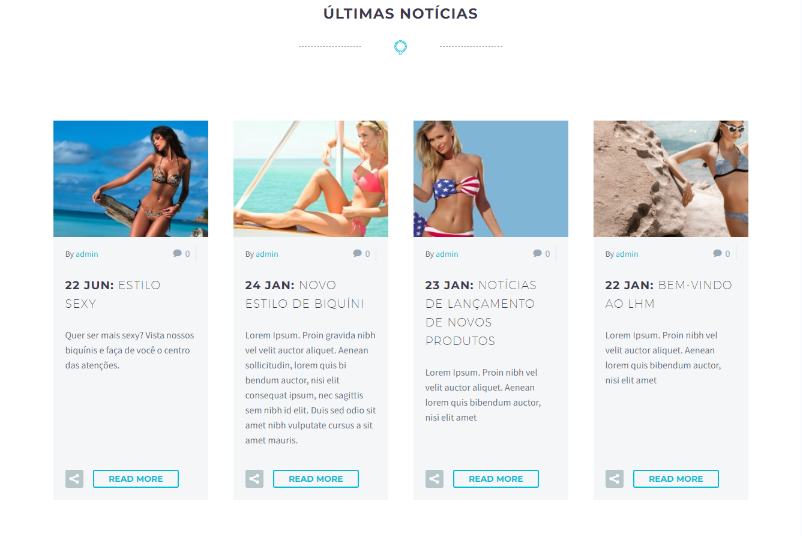This screenshot has width=802, height=536.
Task: Click share icon on Notícias de Lançamento post
Action: point(434,479)
